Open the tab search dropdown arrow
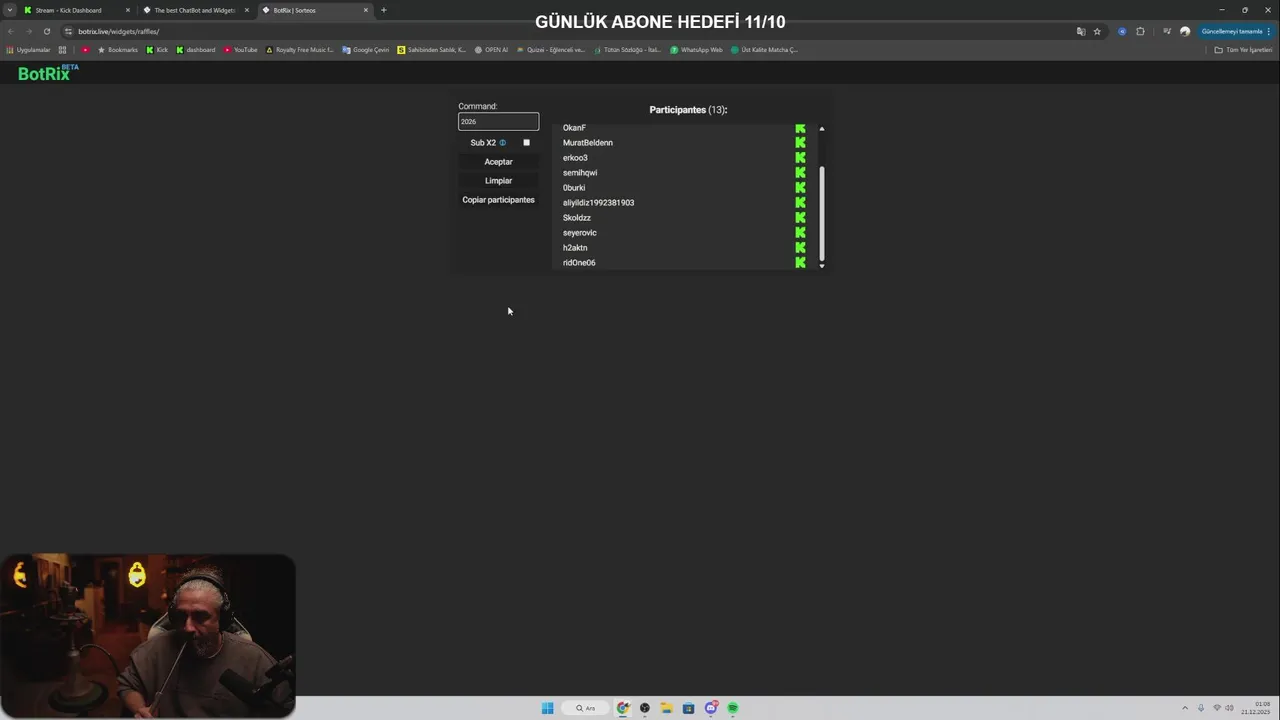The image size is (1280, 720). click(x=9, y=10)
